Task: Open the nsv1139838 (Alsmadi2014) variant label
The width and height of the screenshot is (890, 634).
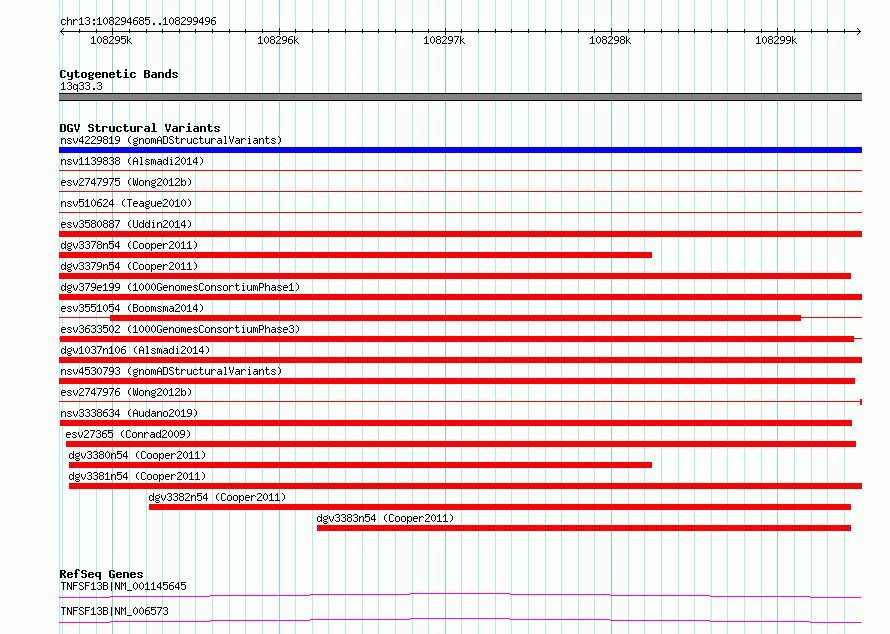Action: (x=132, y=161)
